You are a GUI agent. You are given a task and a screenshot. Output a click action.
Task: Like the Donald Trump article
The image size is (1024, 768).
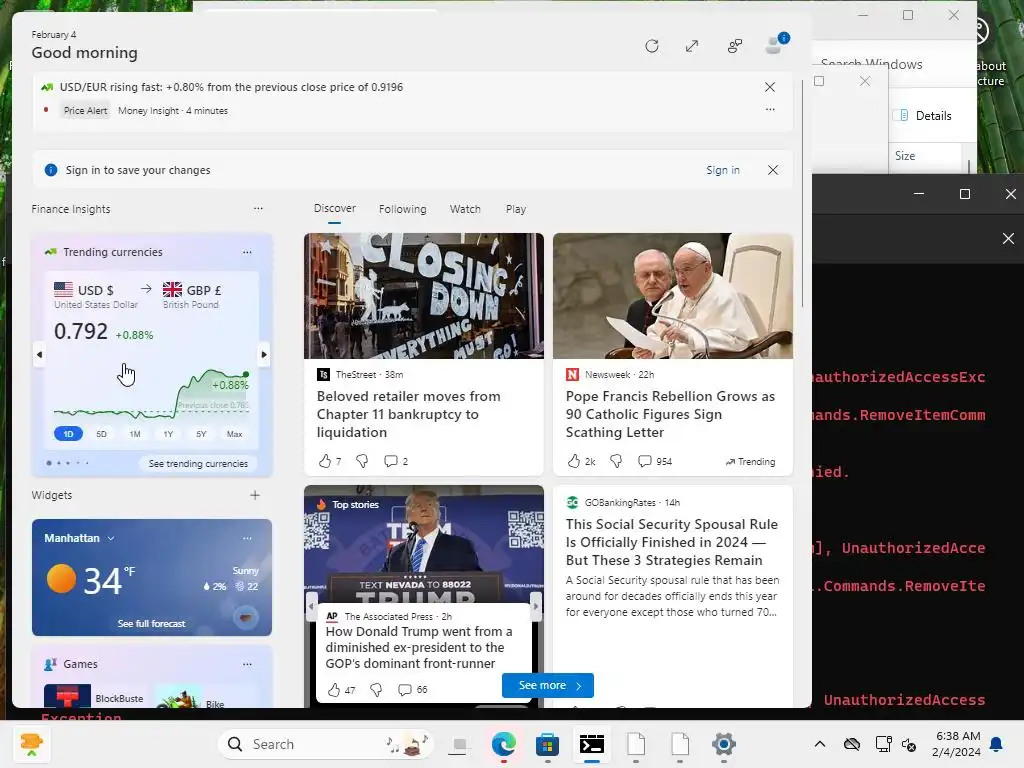click(x=340, y=690)
